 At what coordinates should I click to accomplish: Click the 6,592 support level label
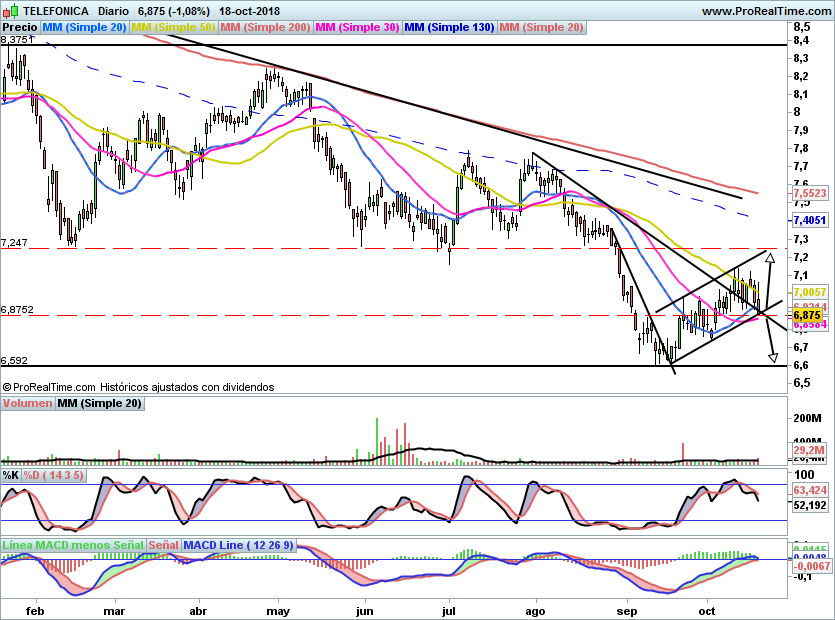14,361
